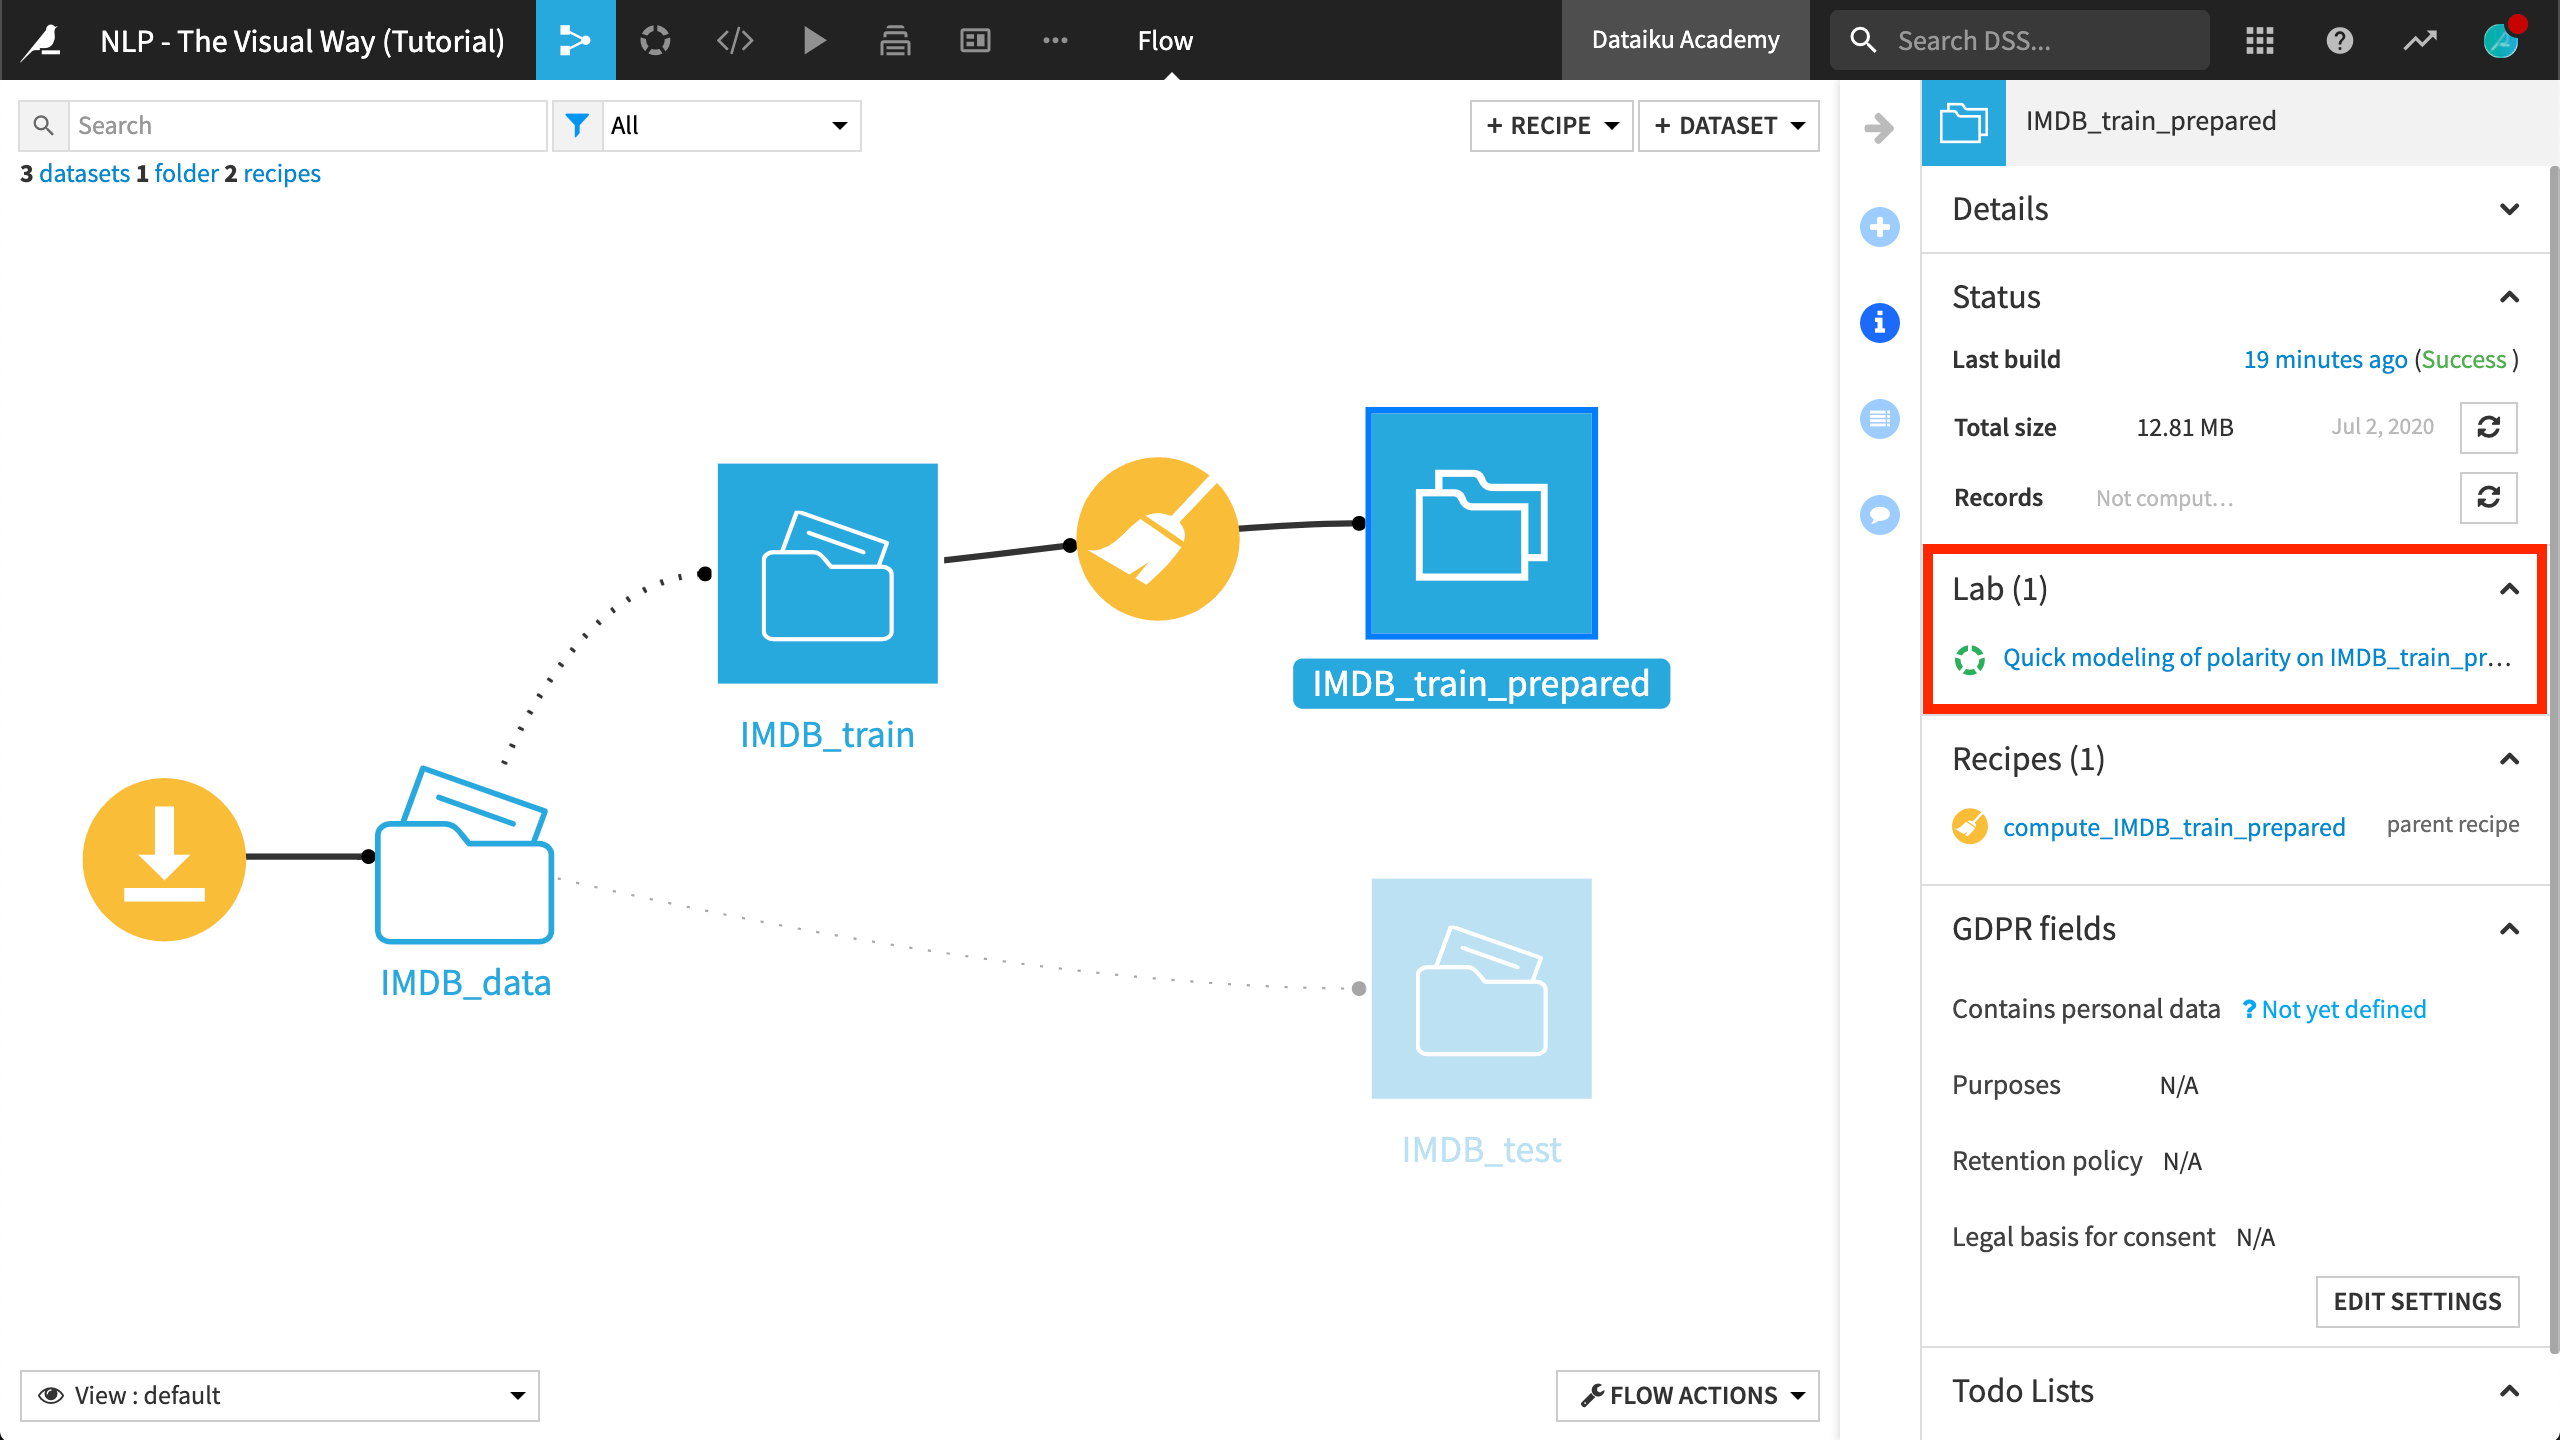The image size is (2560, 1440).
Task: Open the dashboards icon
Action: [975, 40]
